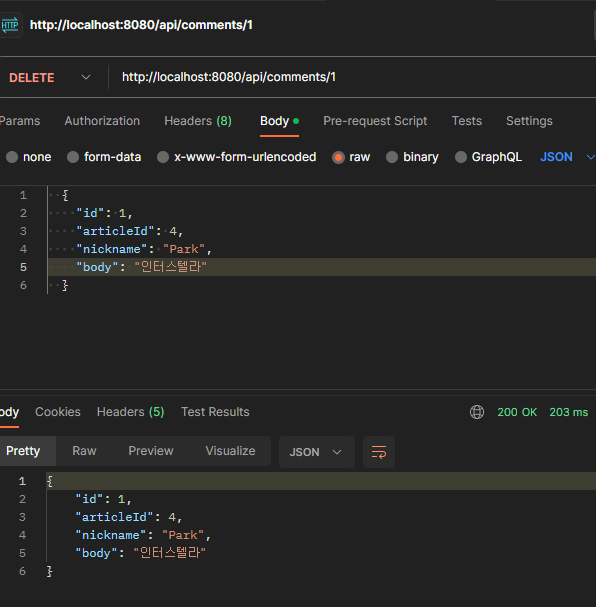Open the response JSON format dropdown
596x607 pixels.
[317, 452]
